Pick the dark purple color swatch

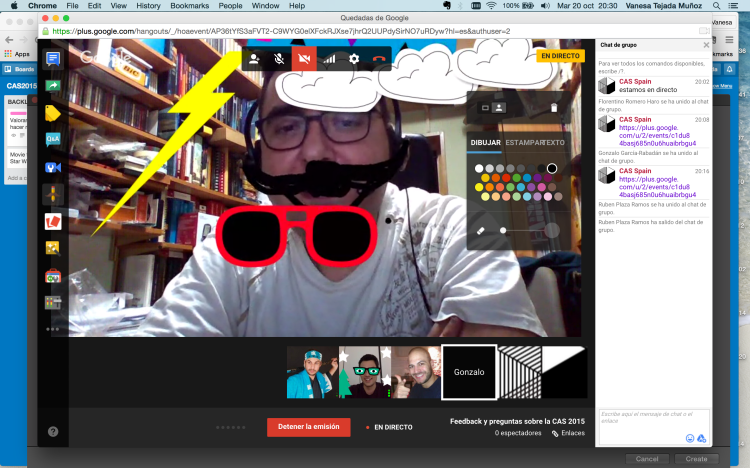click(x=537, y=178)
